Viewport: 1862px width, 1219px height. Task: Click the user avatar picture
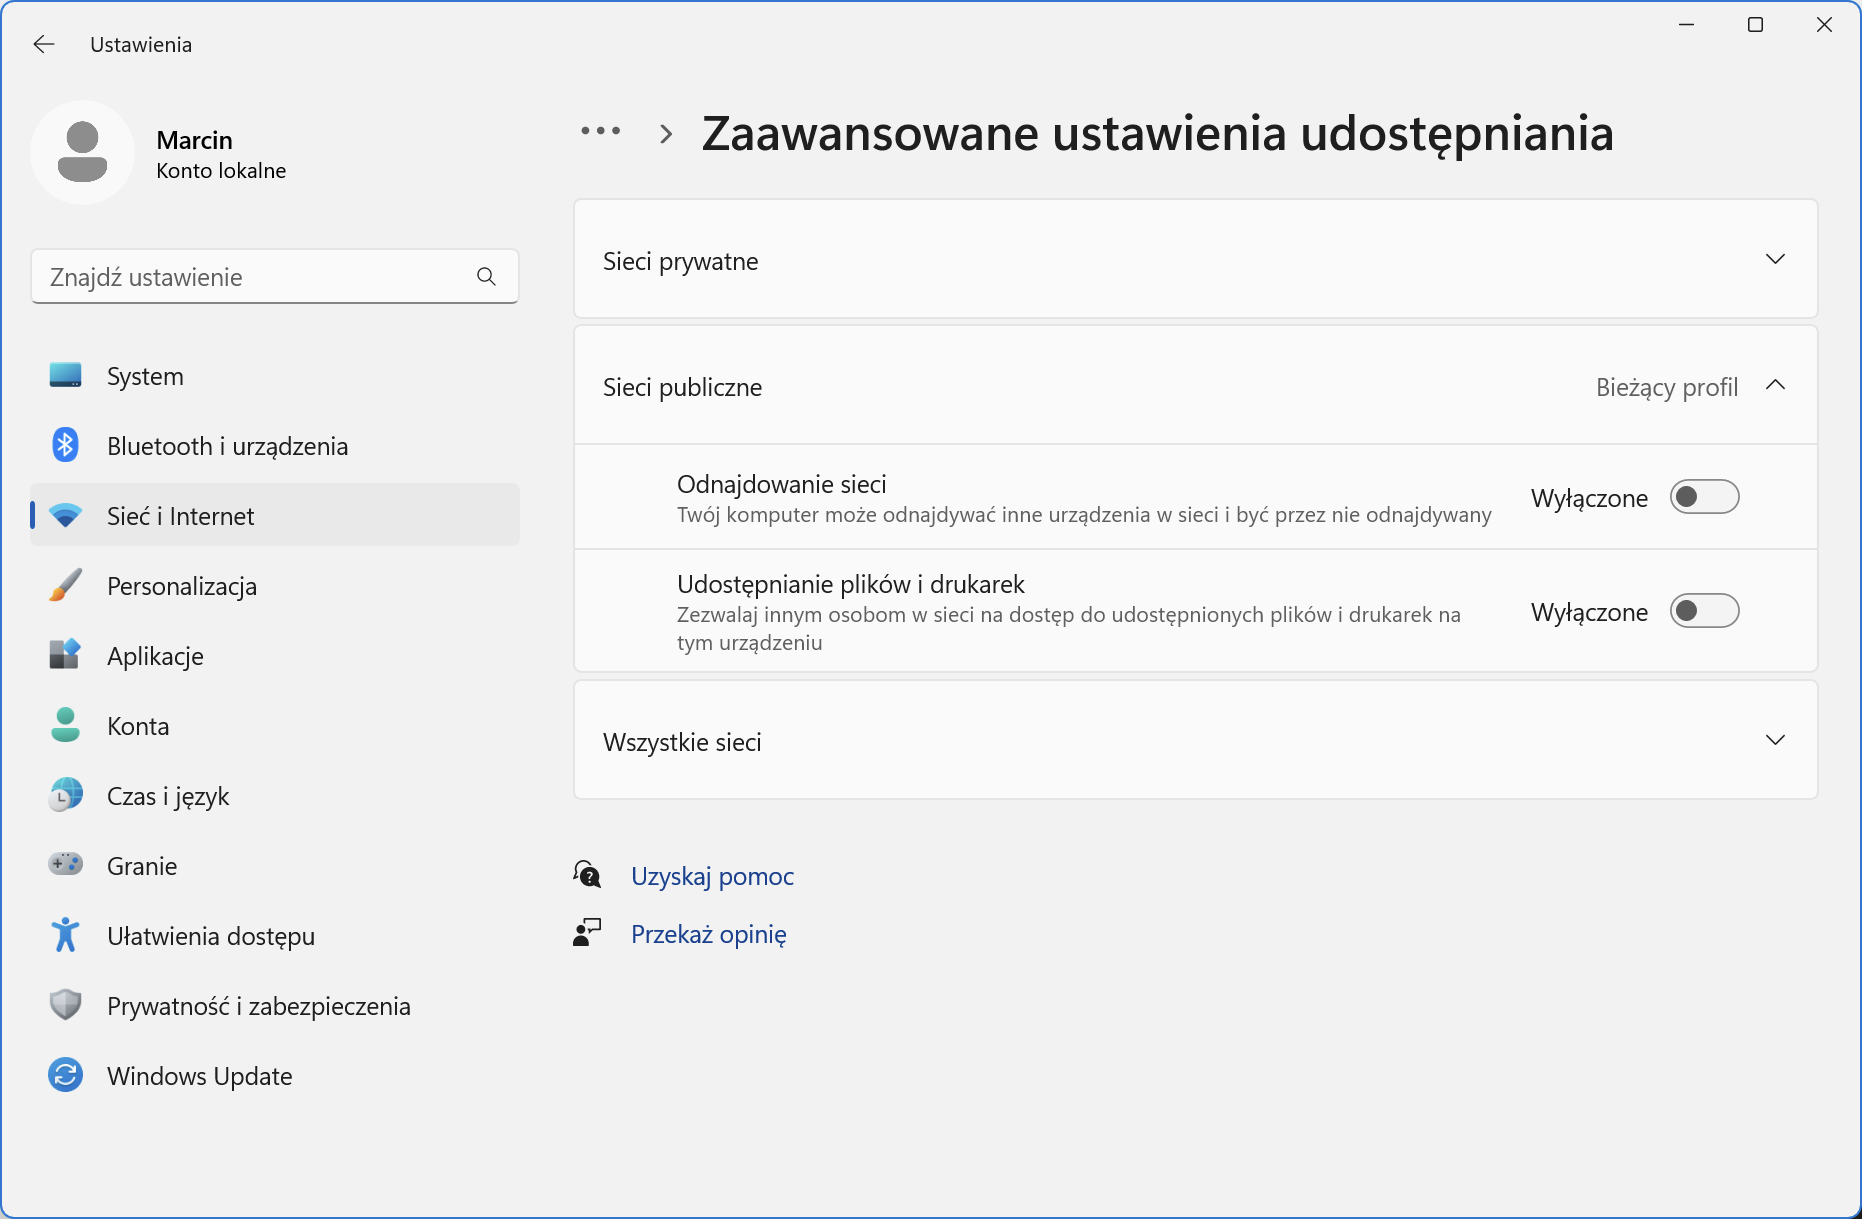pyautogui.click(x=83, y=153)
